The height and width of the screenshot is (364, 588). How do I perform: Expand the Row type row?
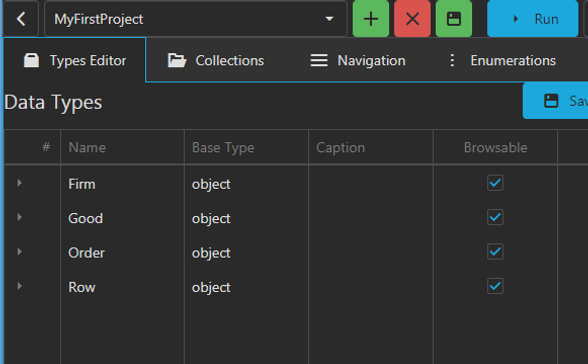20,286
